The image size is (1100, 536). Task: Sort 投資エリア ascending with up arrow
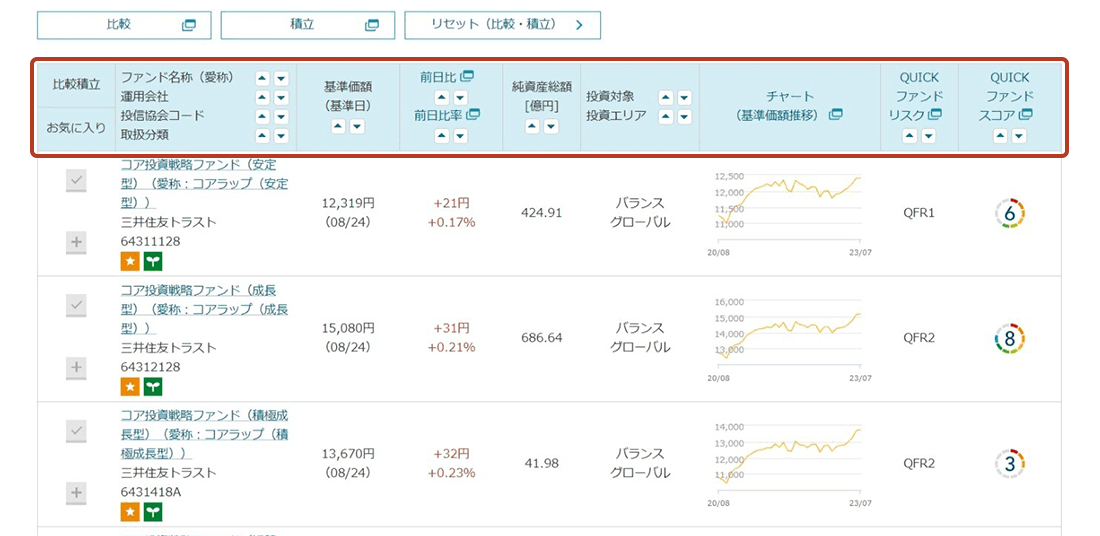tap(666, 116)
